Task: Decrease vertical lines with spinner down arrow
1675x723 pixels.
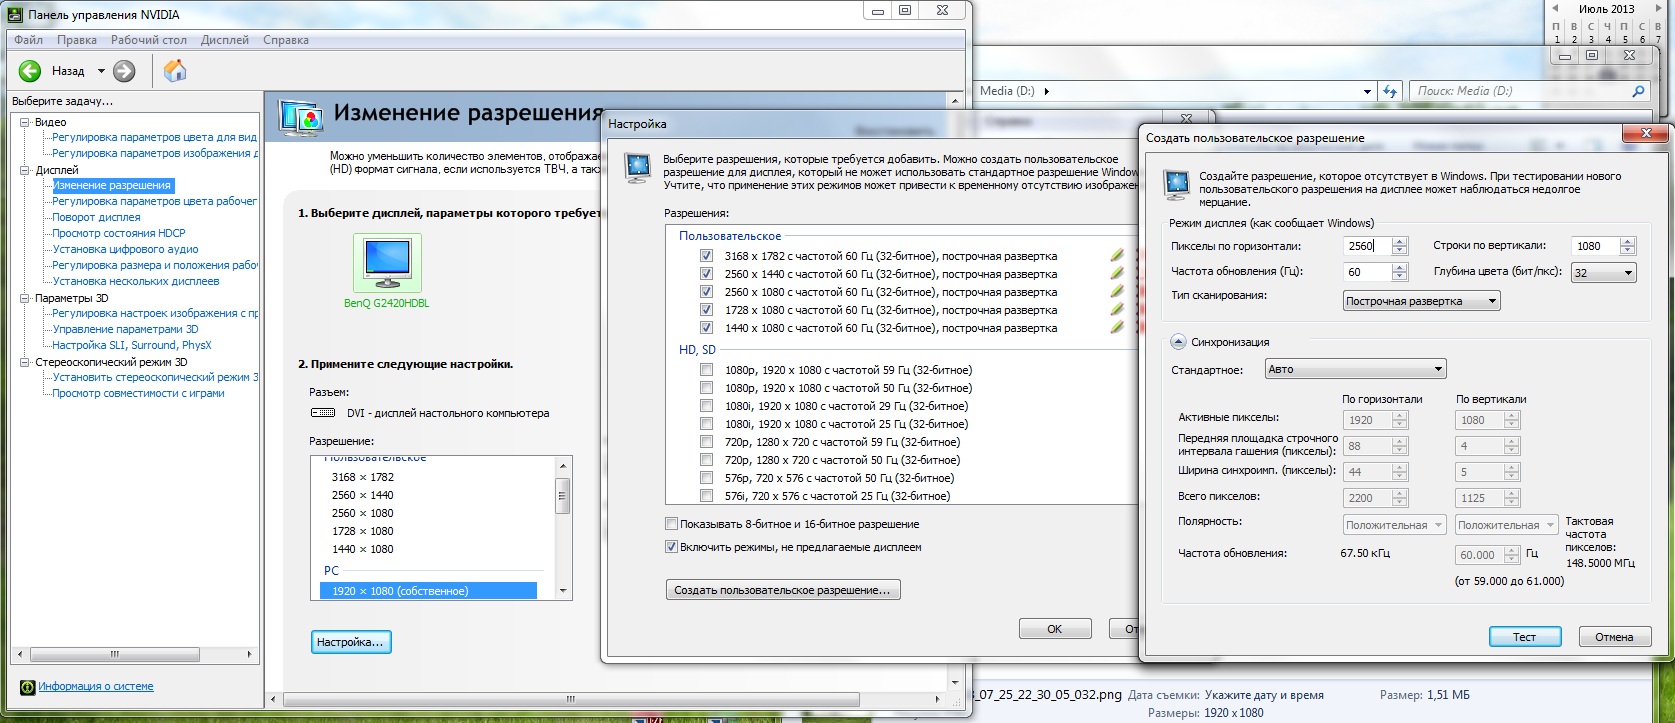Action: tap(1628, 250)
